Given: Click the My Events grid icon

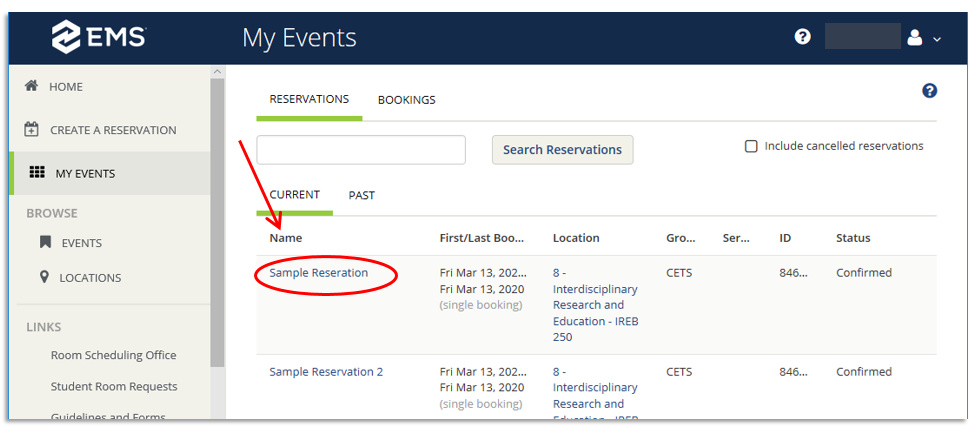Looking at the screenshot, I should (x=37, y=173).
